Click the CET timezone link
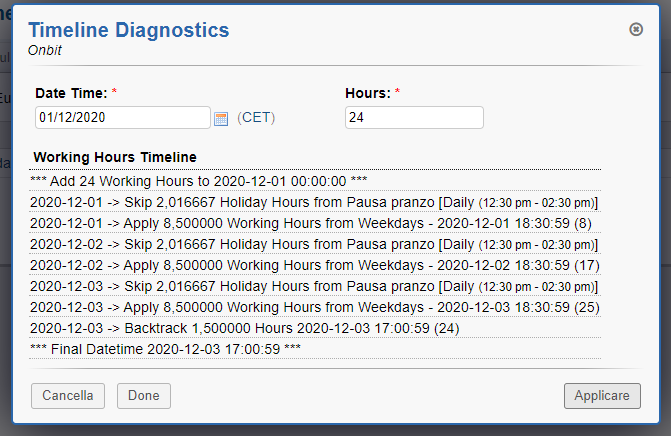 coord(257,118)
